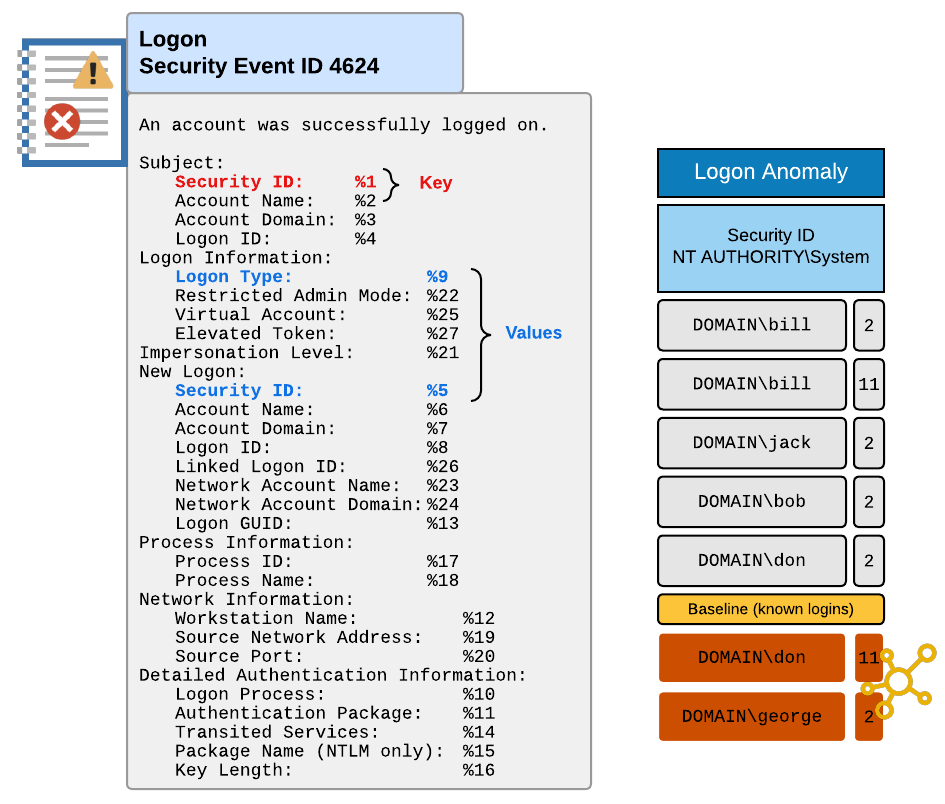Click "Process Name:" line
Image resolution: width=945 pixels, height=804 pixels.
coord(317,580)
